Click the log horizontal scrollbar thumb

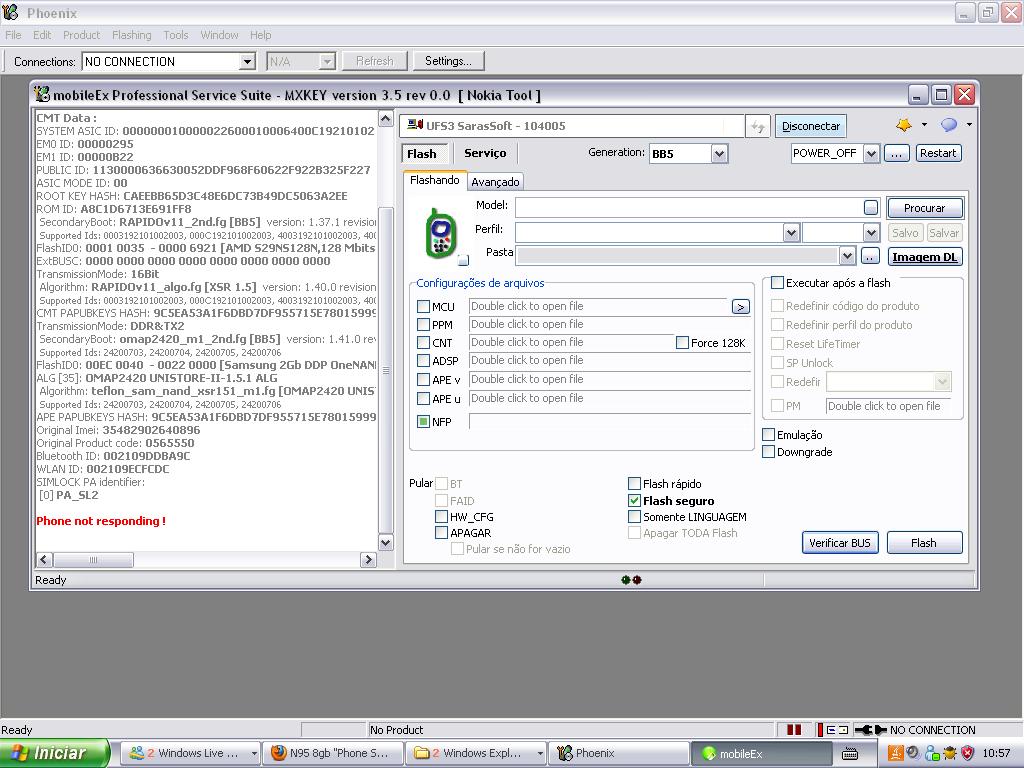93,560
